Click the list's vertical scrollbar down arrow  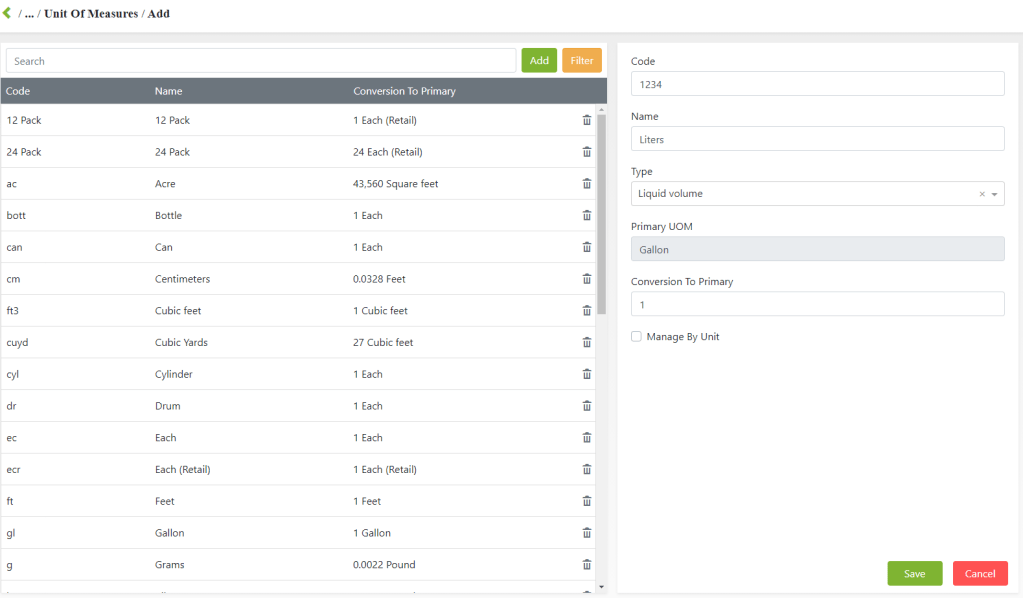pyautogui.click(x=601, y=586)
